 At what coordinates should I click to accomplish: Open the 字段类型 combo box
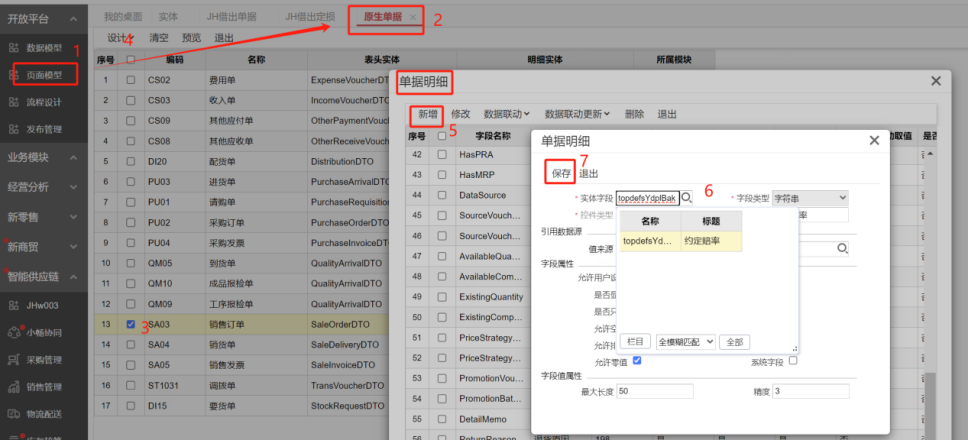click(810, 198)
